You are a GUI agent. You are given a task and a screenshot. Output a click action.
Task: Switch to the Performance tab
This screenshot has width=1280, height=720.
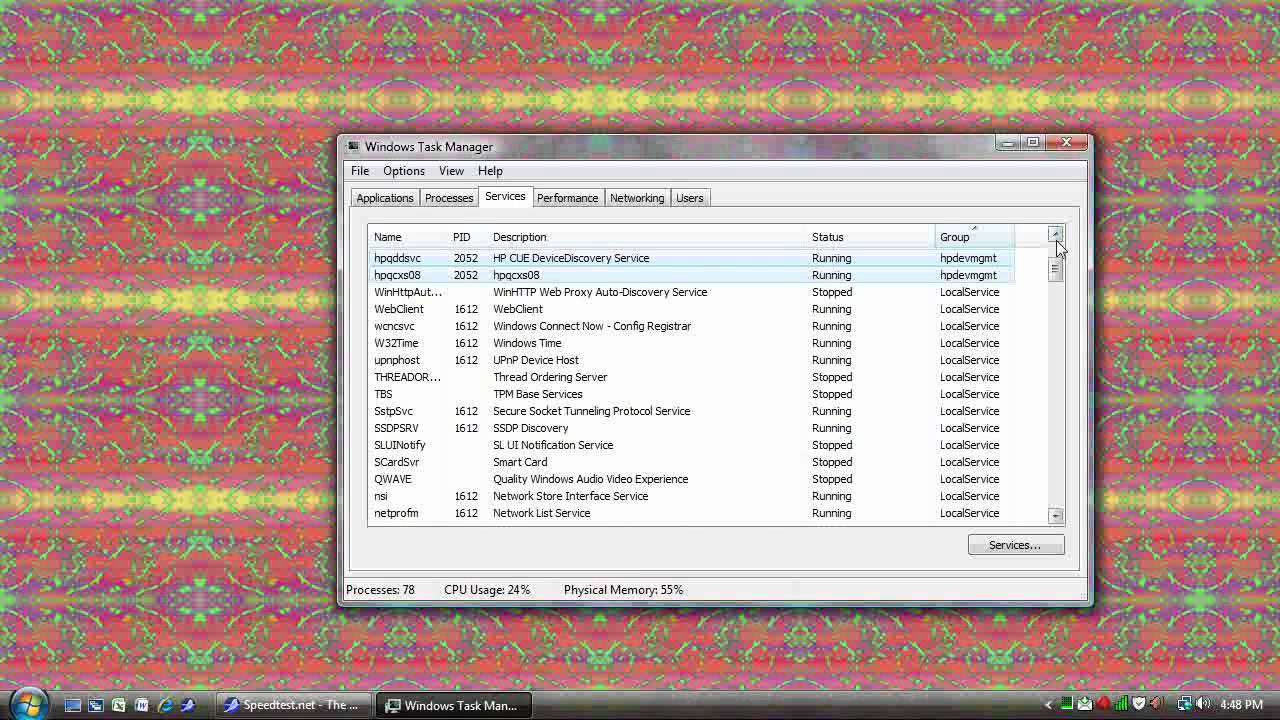(567, 198)
